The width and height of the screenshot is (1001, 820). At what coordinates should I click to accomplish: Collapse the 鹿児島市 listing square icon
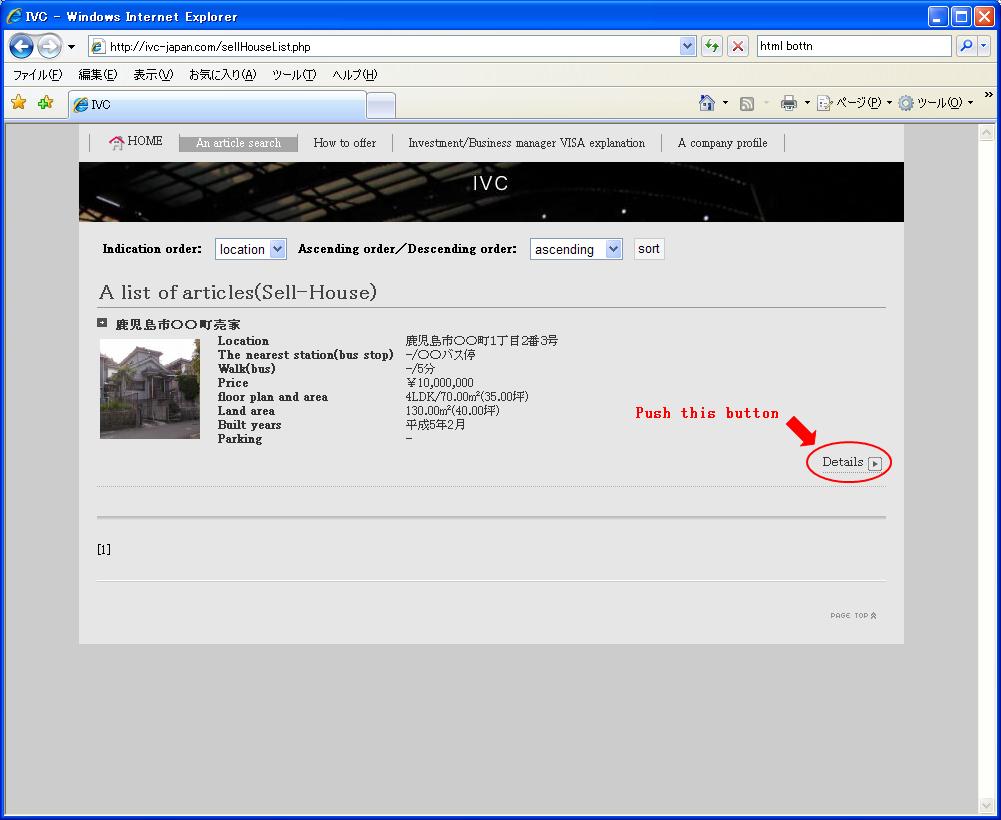click(x=102, y=323)
